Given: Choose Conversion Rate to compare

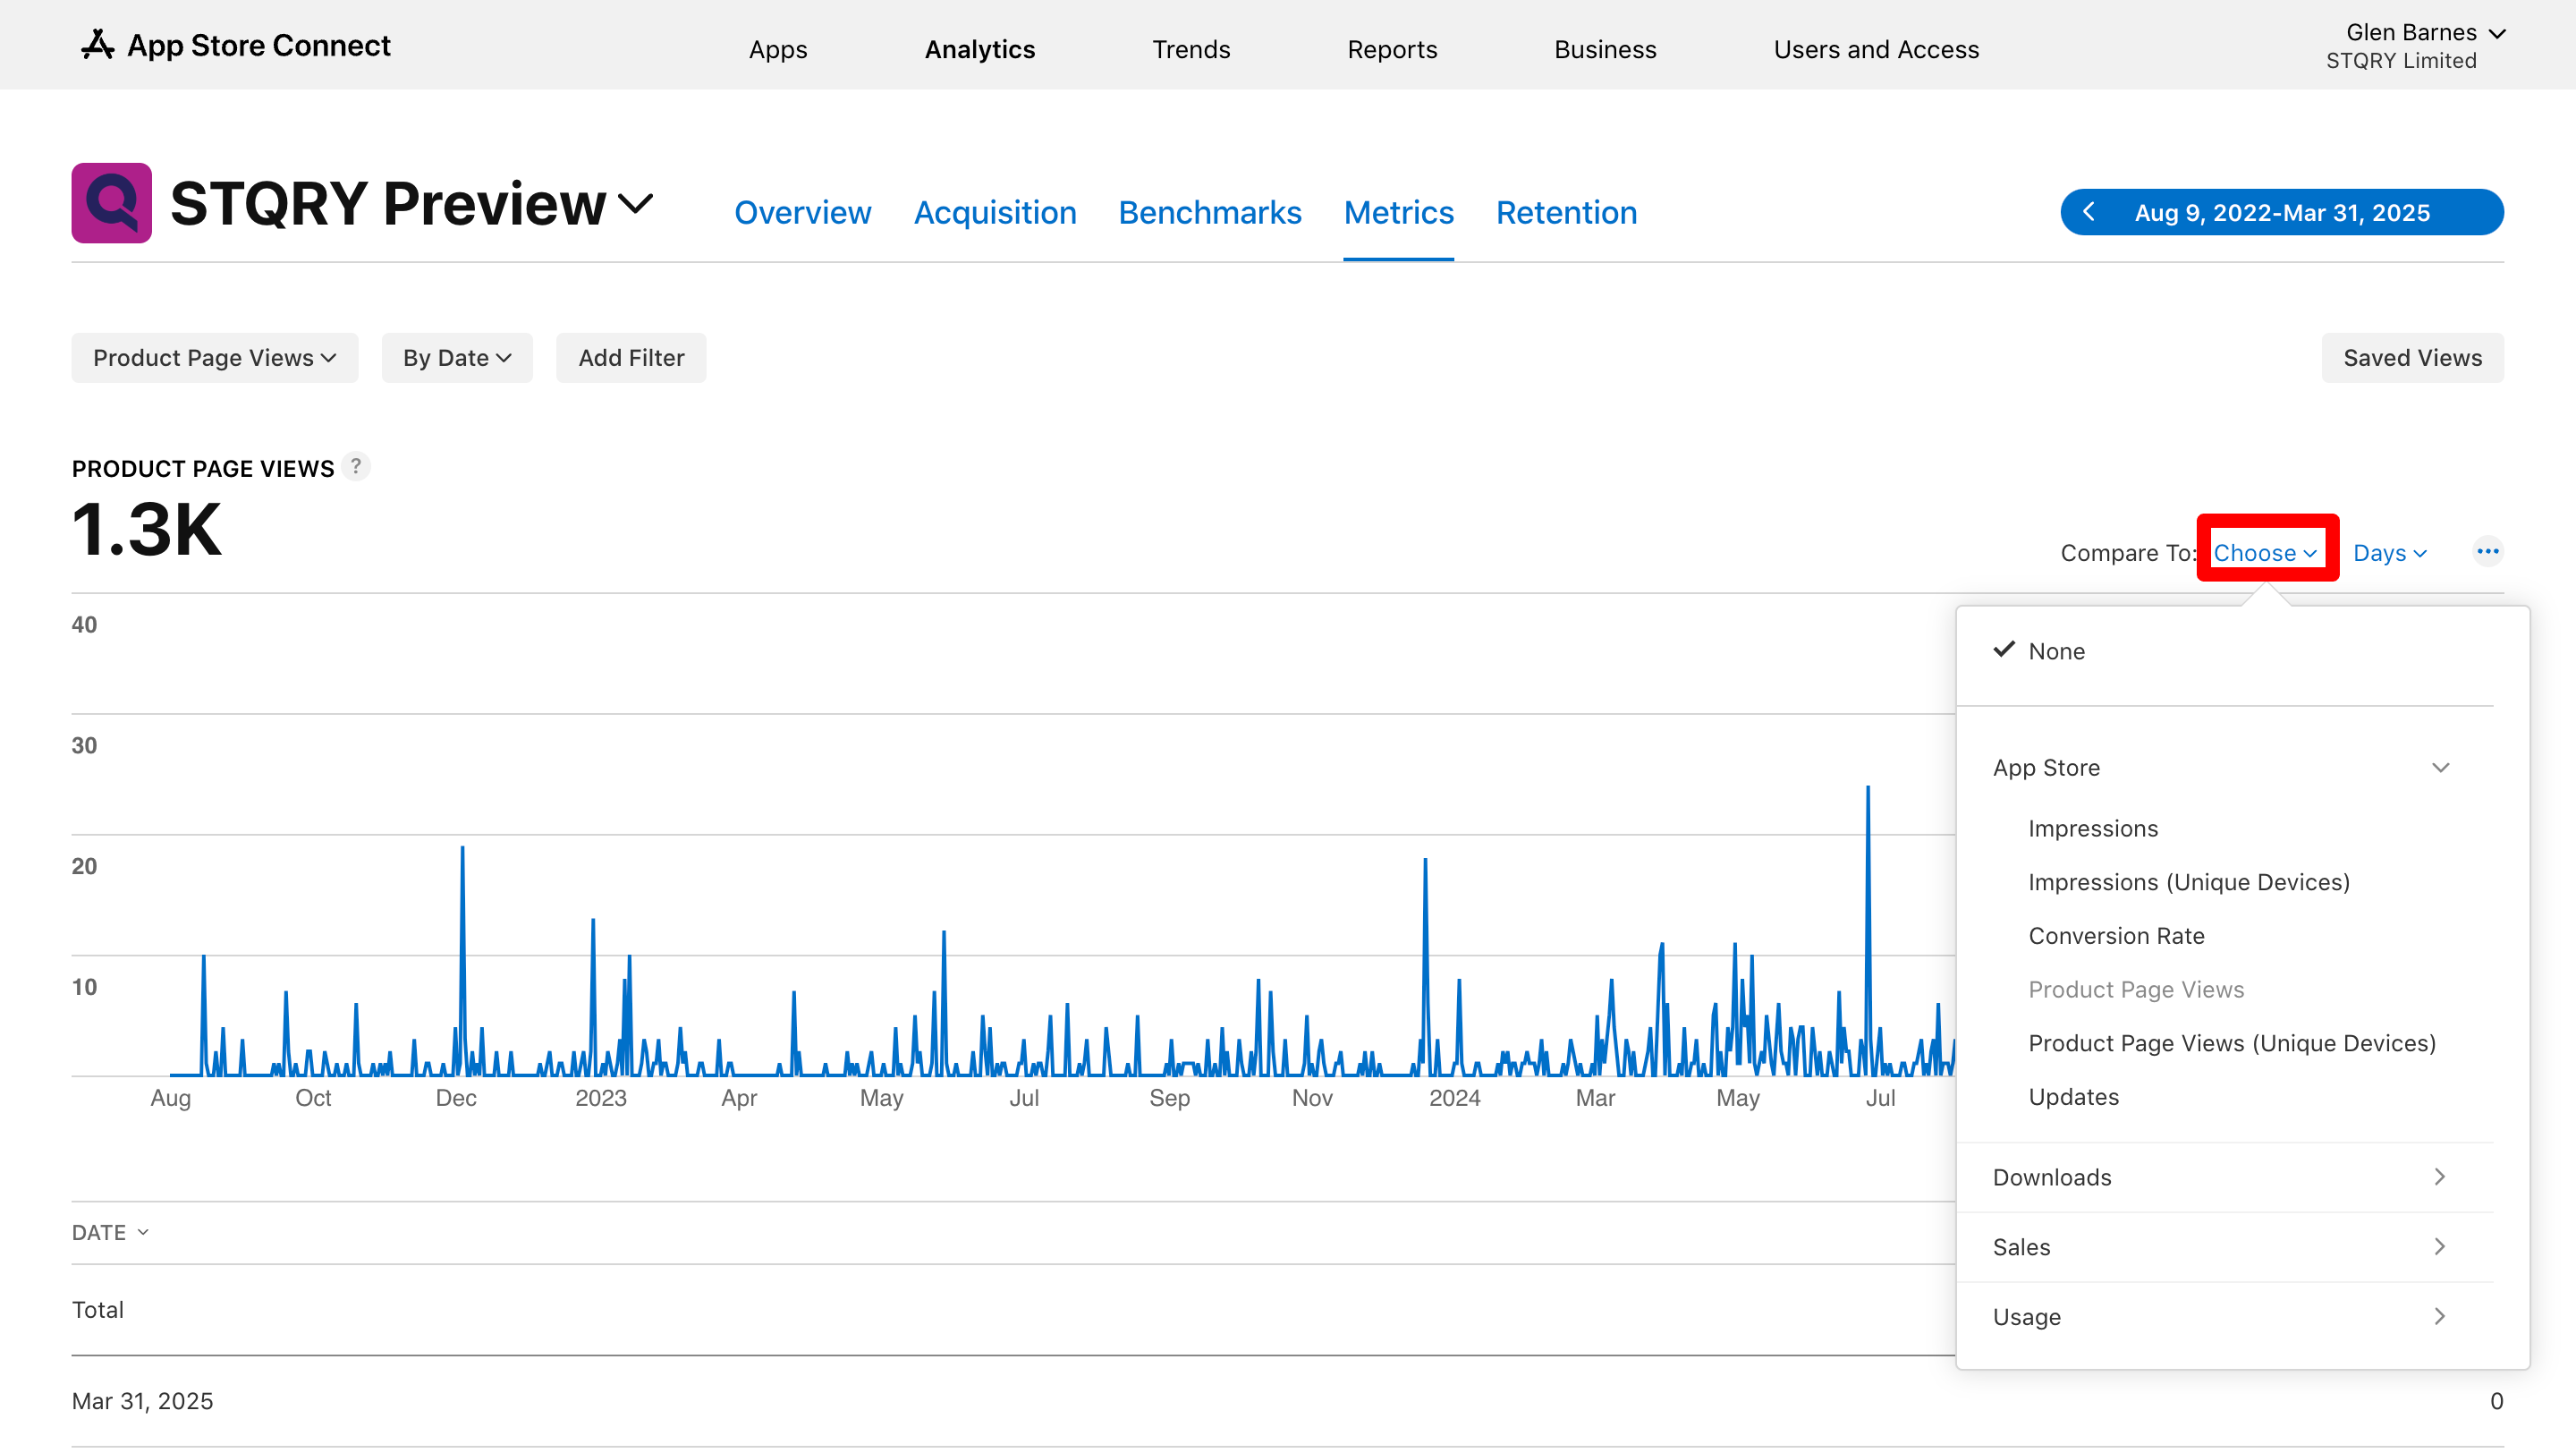Looking at the screenshot, I should (2116, 935).
